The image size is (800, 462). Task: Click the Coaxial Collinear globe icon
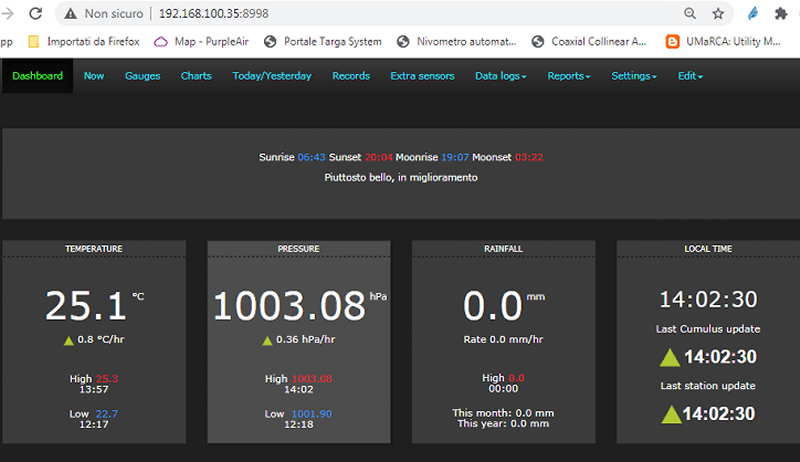(538, 42)
